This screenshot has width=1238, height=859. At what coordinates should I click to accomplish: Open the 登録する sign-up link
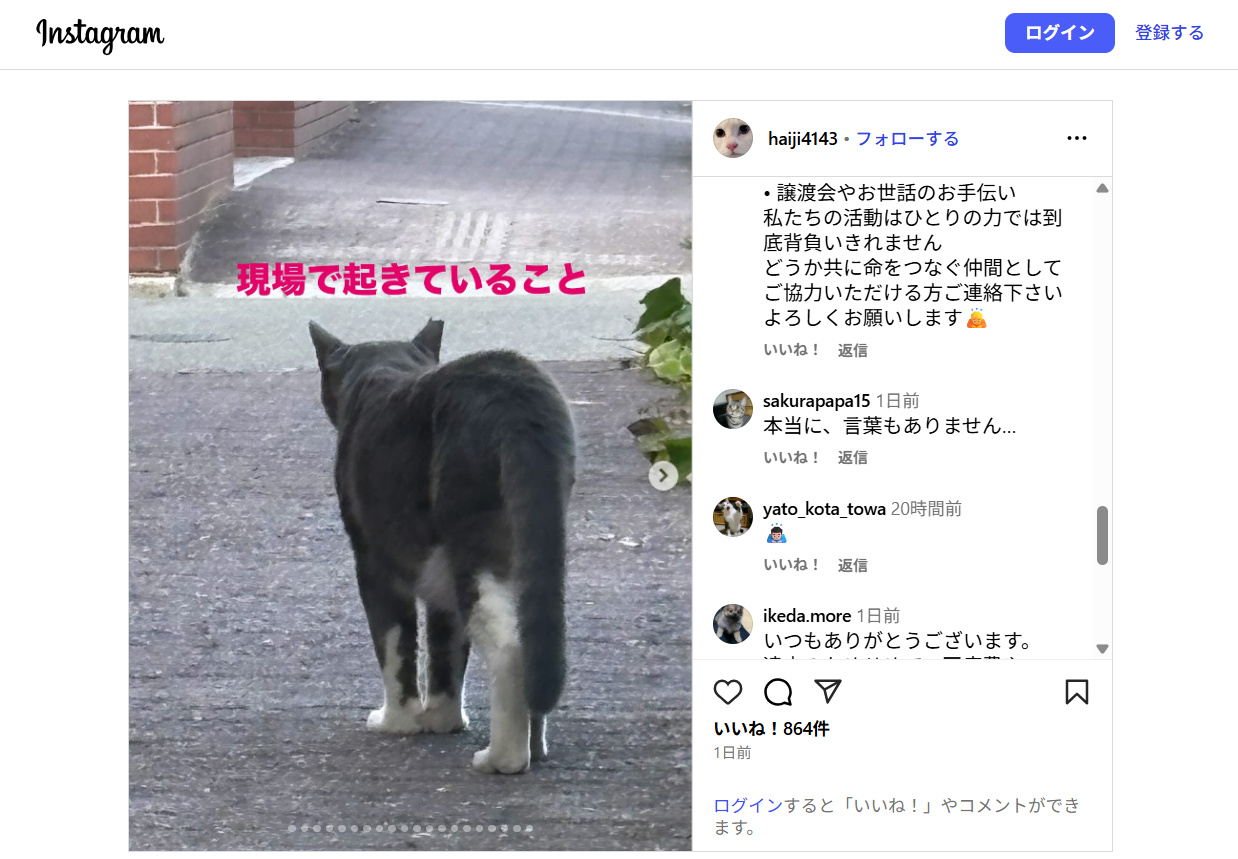1169,33
